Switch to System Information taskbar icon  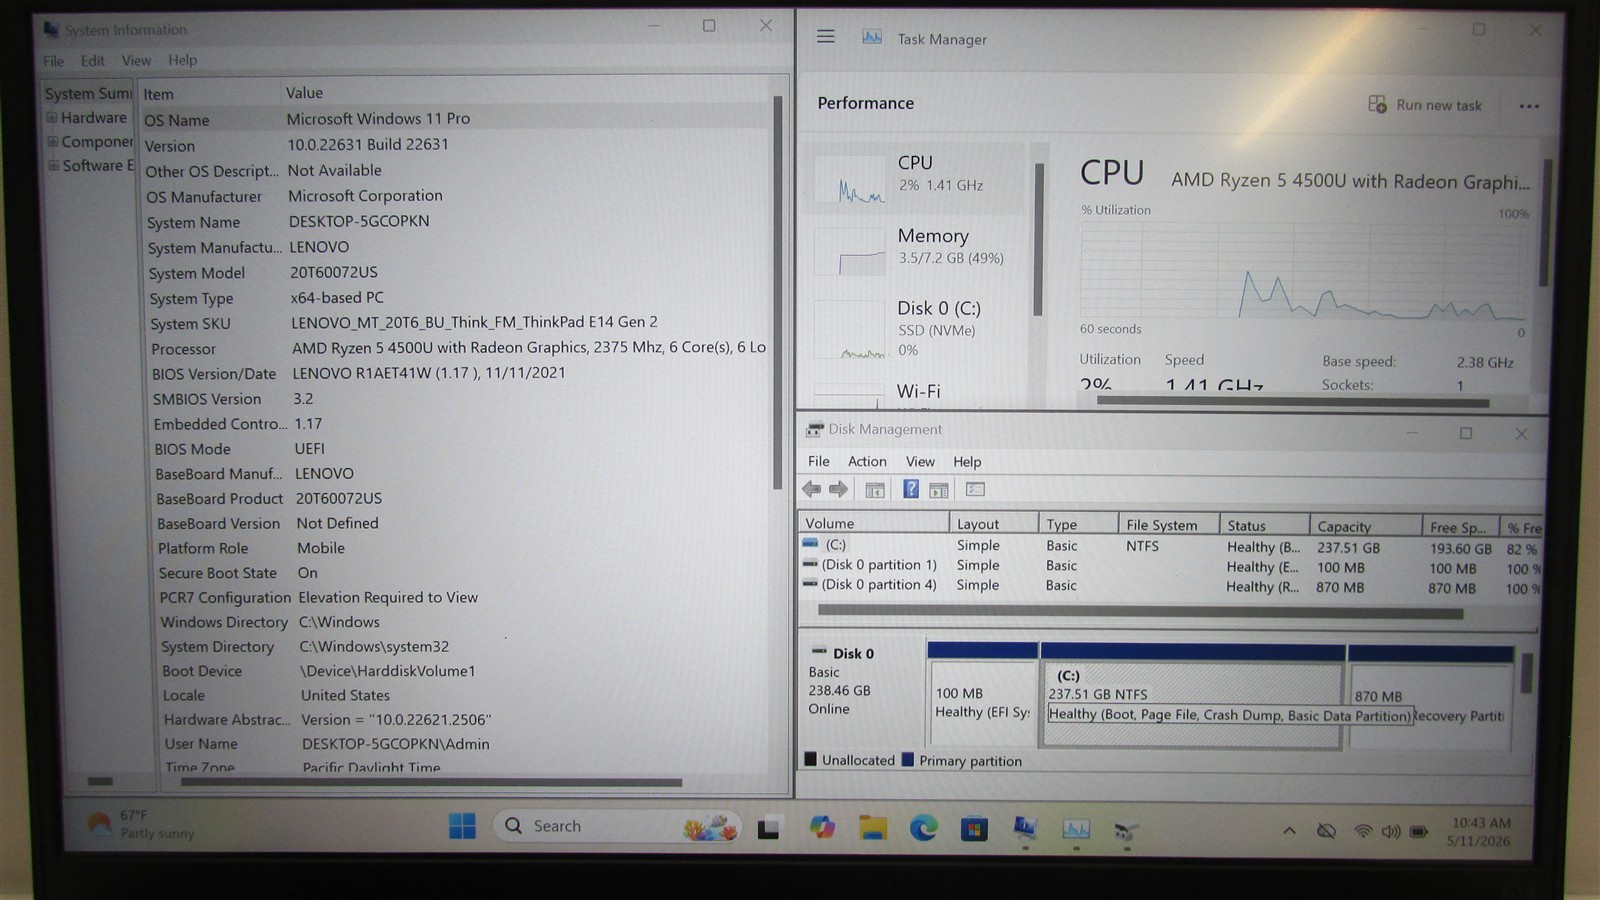point(1025,829)
